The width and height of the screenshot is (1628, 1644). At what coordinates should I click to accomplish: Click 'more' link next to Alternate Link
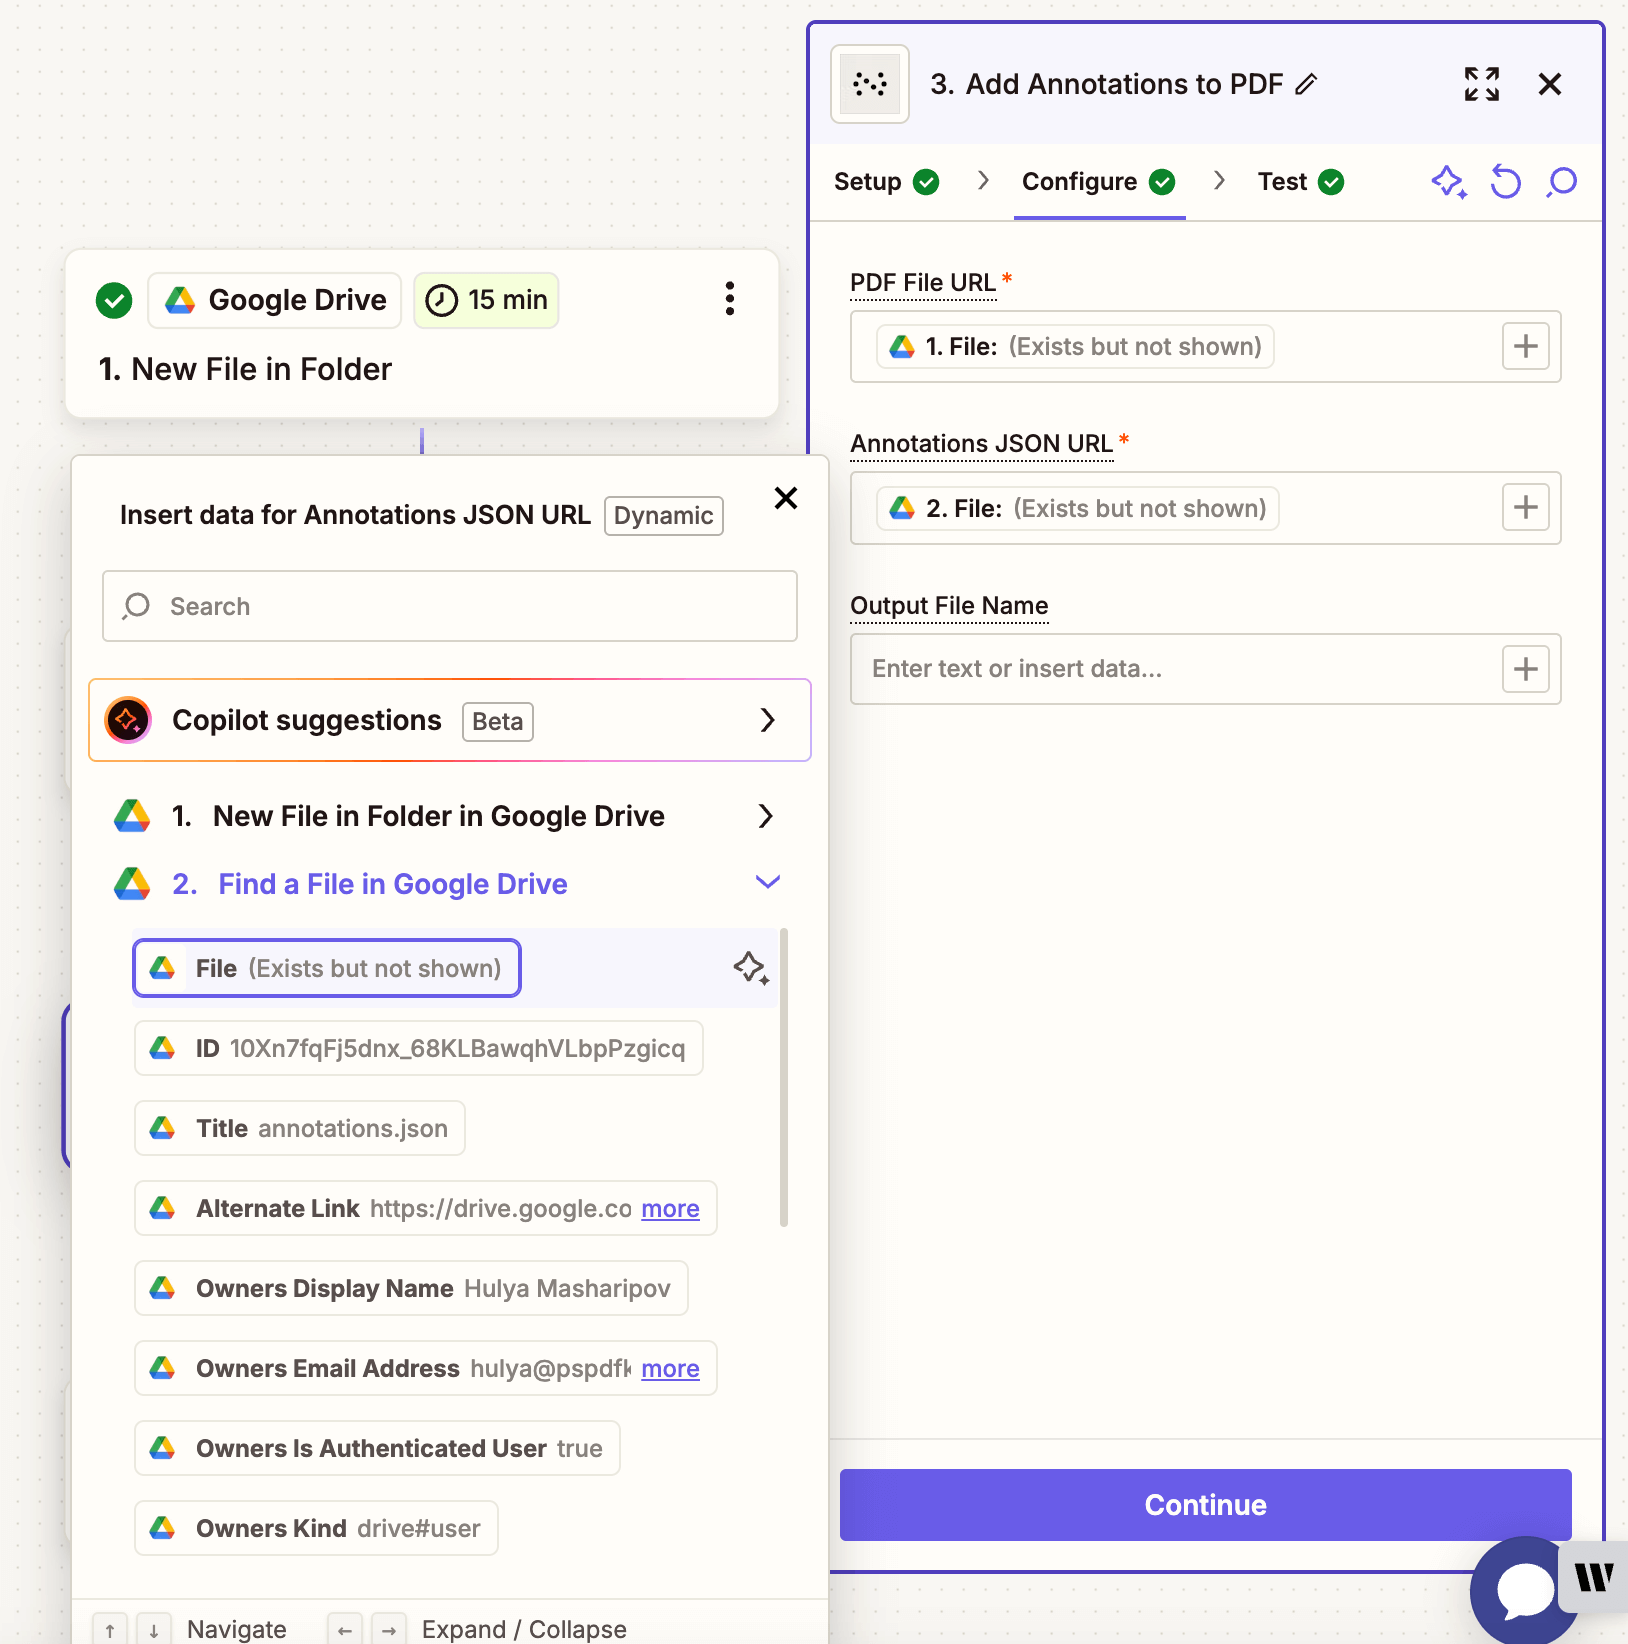click(670, 1209)
